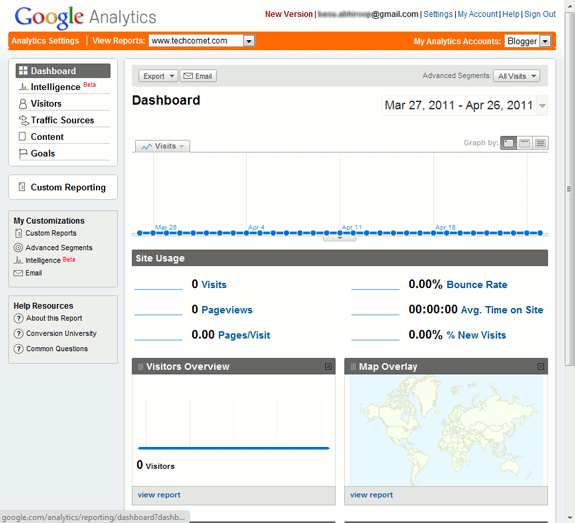The width and height of the screenshot is (575, 523).
Task: Click the Visitors Overview sparkline chart
Action: [234, 424]
